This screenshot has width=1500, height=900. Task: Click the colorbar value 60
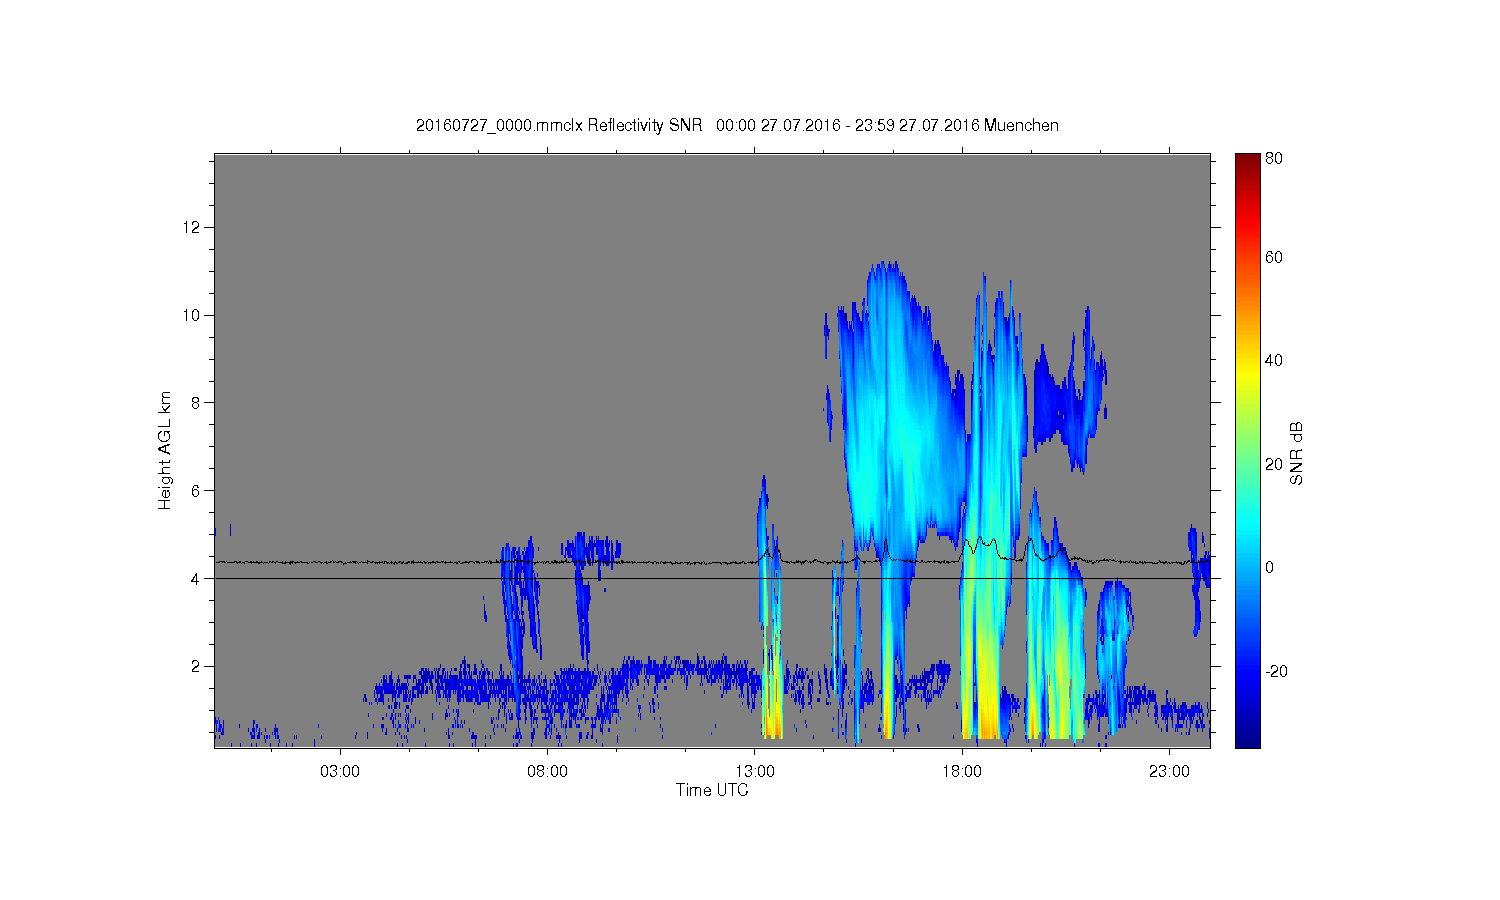pos(1274,258)
